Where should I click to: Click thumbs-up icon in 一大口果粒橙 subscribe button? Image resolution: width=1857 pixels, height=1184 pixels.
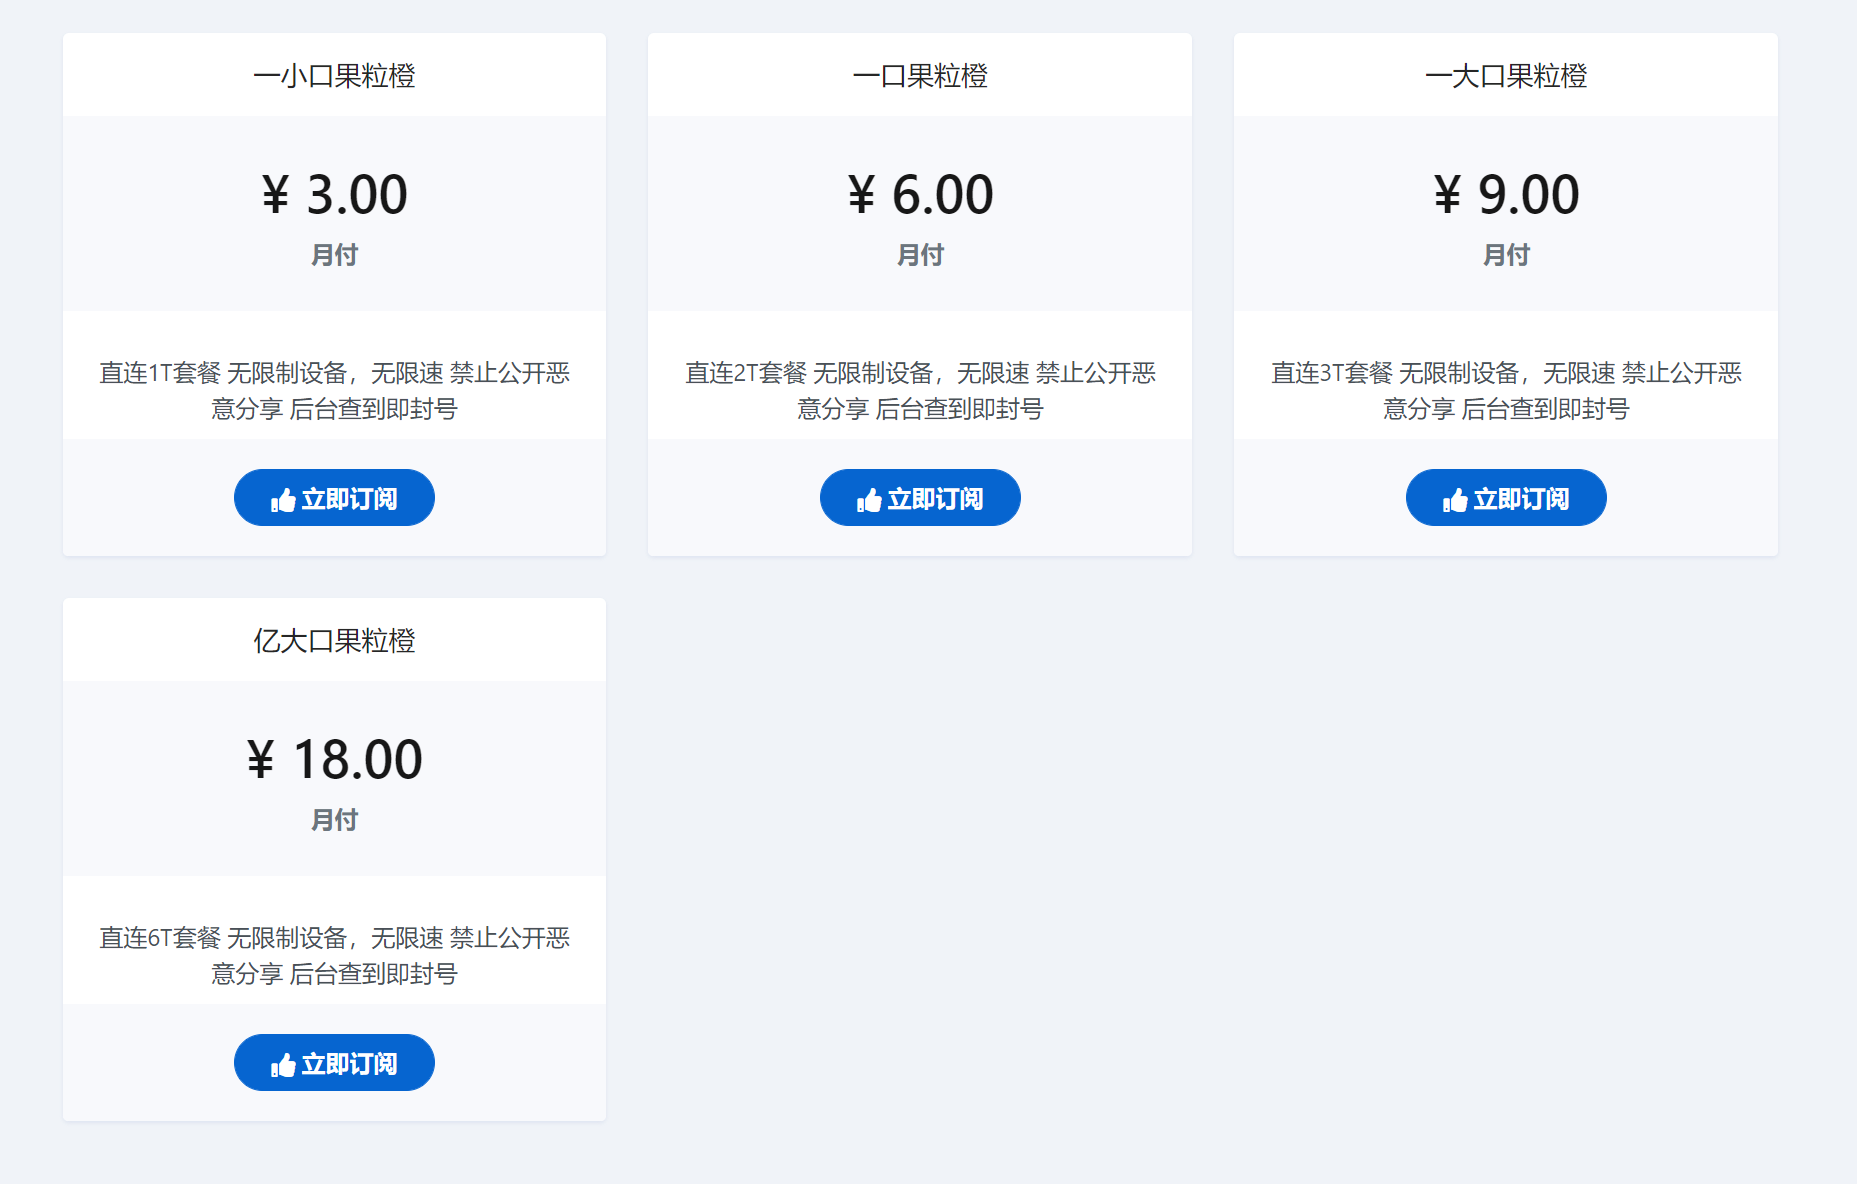(x=1455, y=500)
